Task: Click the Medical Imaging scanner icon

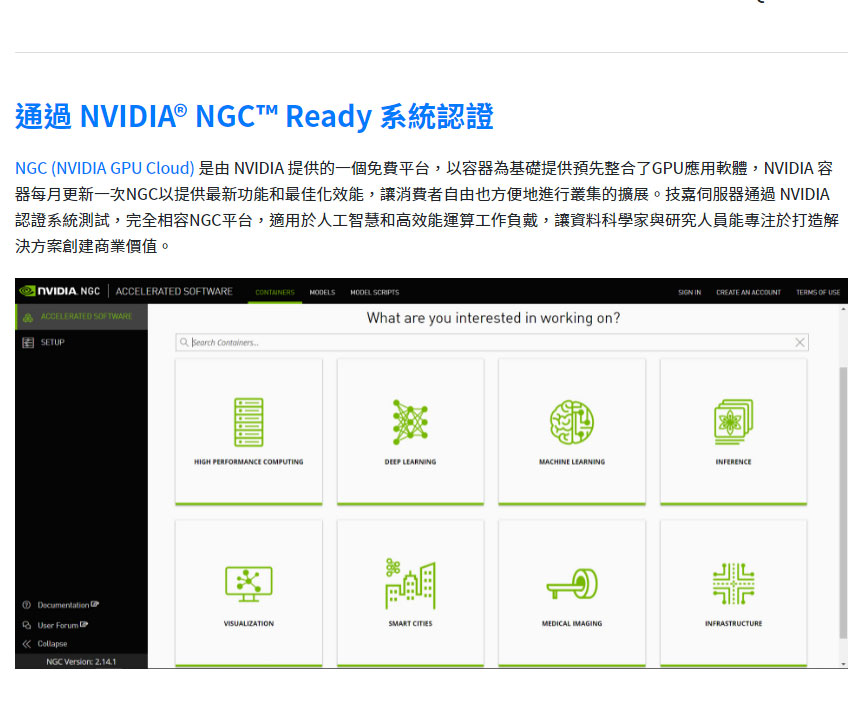Action: [x=572, y=584]
